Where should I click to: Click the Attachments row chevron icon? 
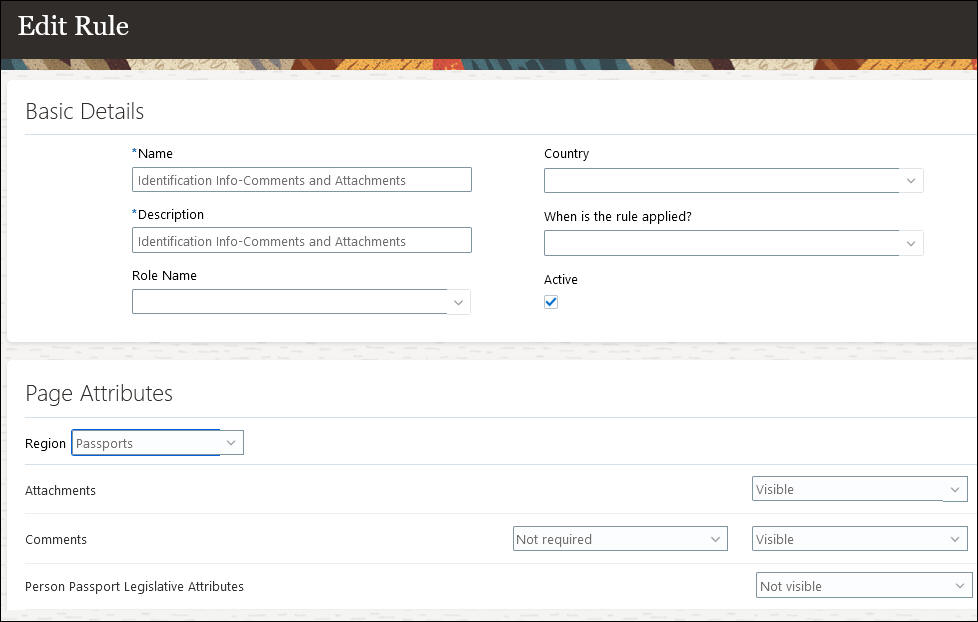pos(954,489)
